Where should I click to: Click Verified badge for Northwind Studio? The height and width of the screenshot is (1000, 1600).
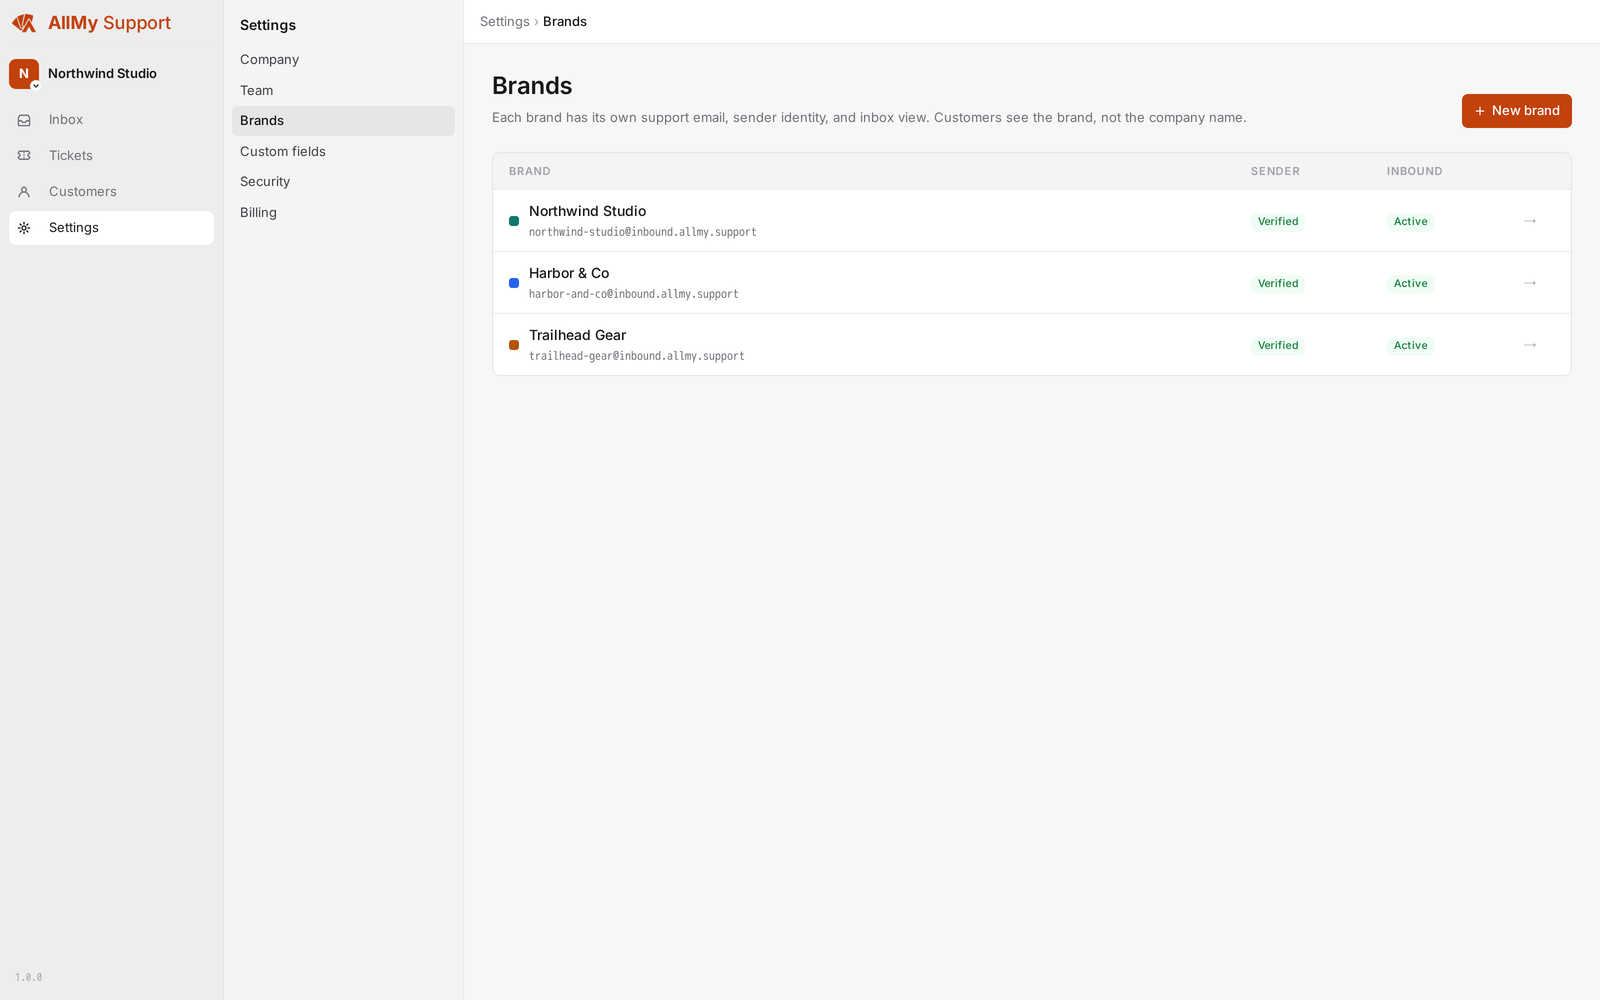(1278, 222)
